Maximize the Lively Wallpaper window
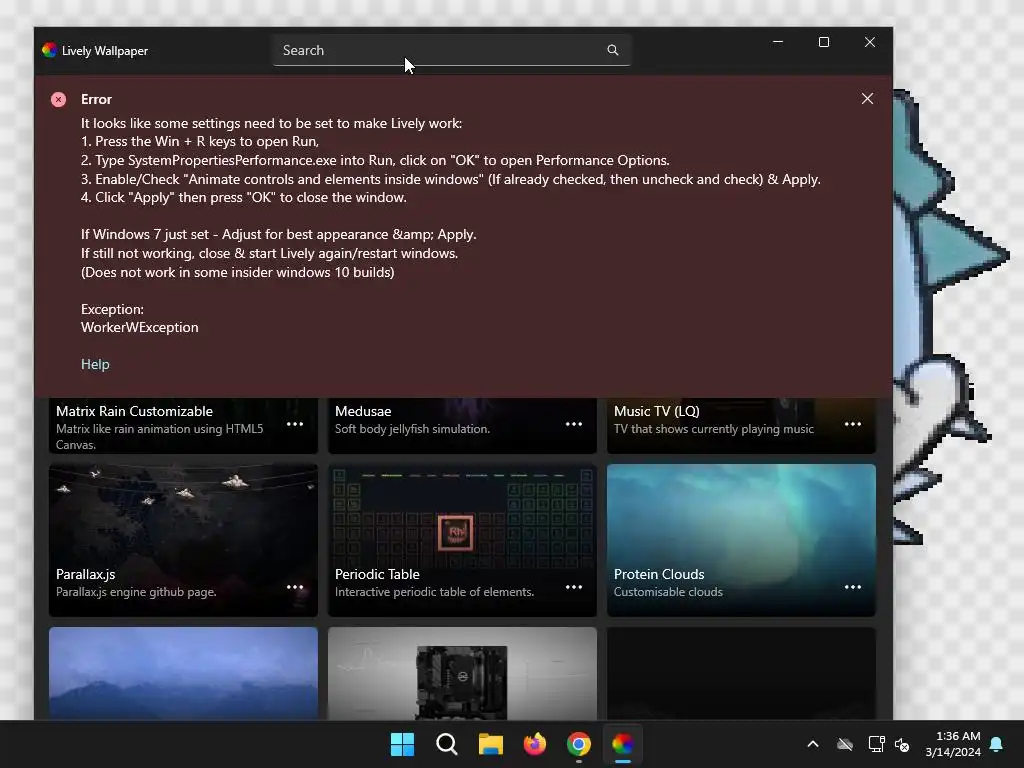The height and width of the screenshot is (768, 1024). pos(824,42)
